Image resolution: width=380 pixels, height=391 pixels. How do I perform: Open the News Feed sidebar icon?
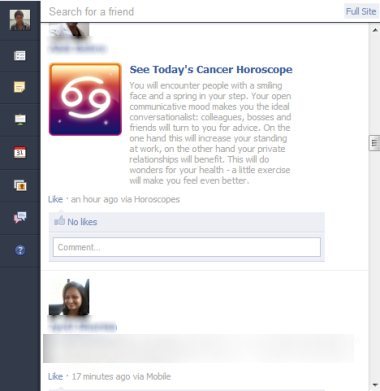coord(20,55)
